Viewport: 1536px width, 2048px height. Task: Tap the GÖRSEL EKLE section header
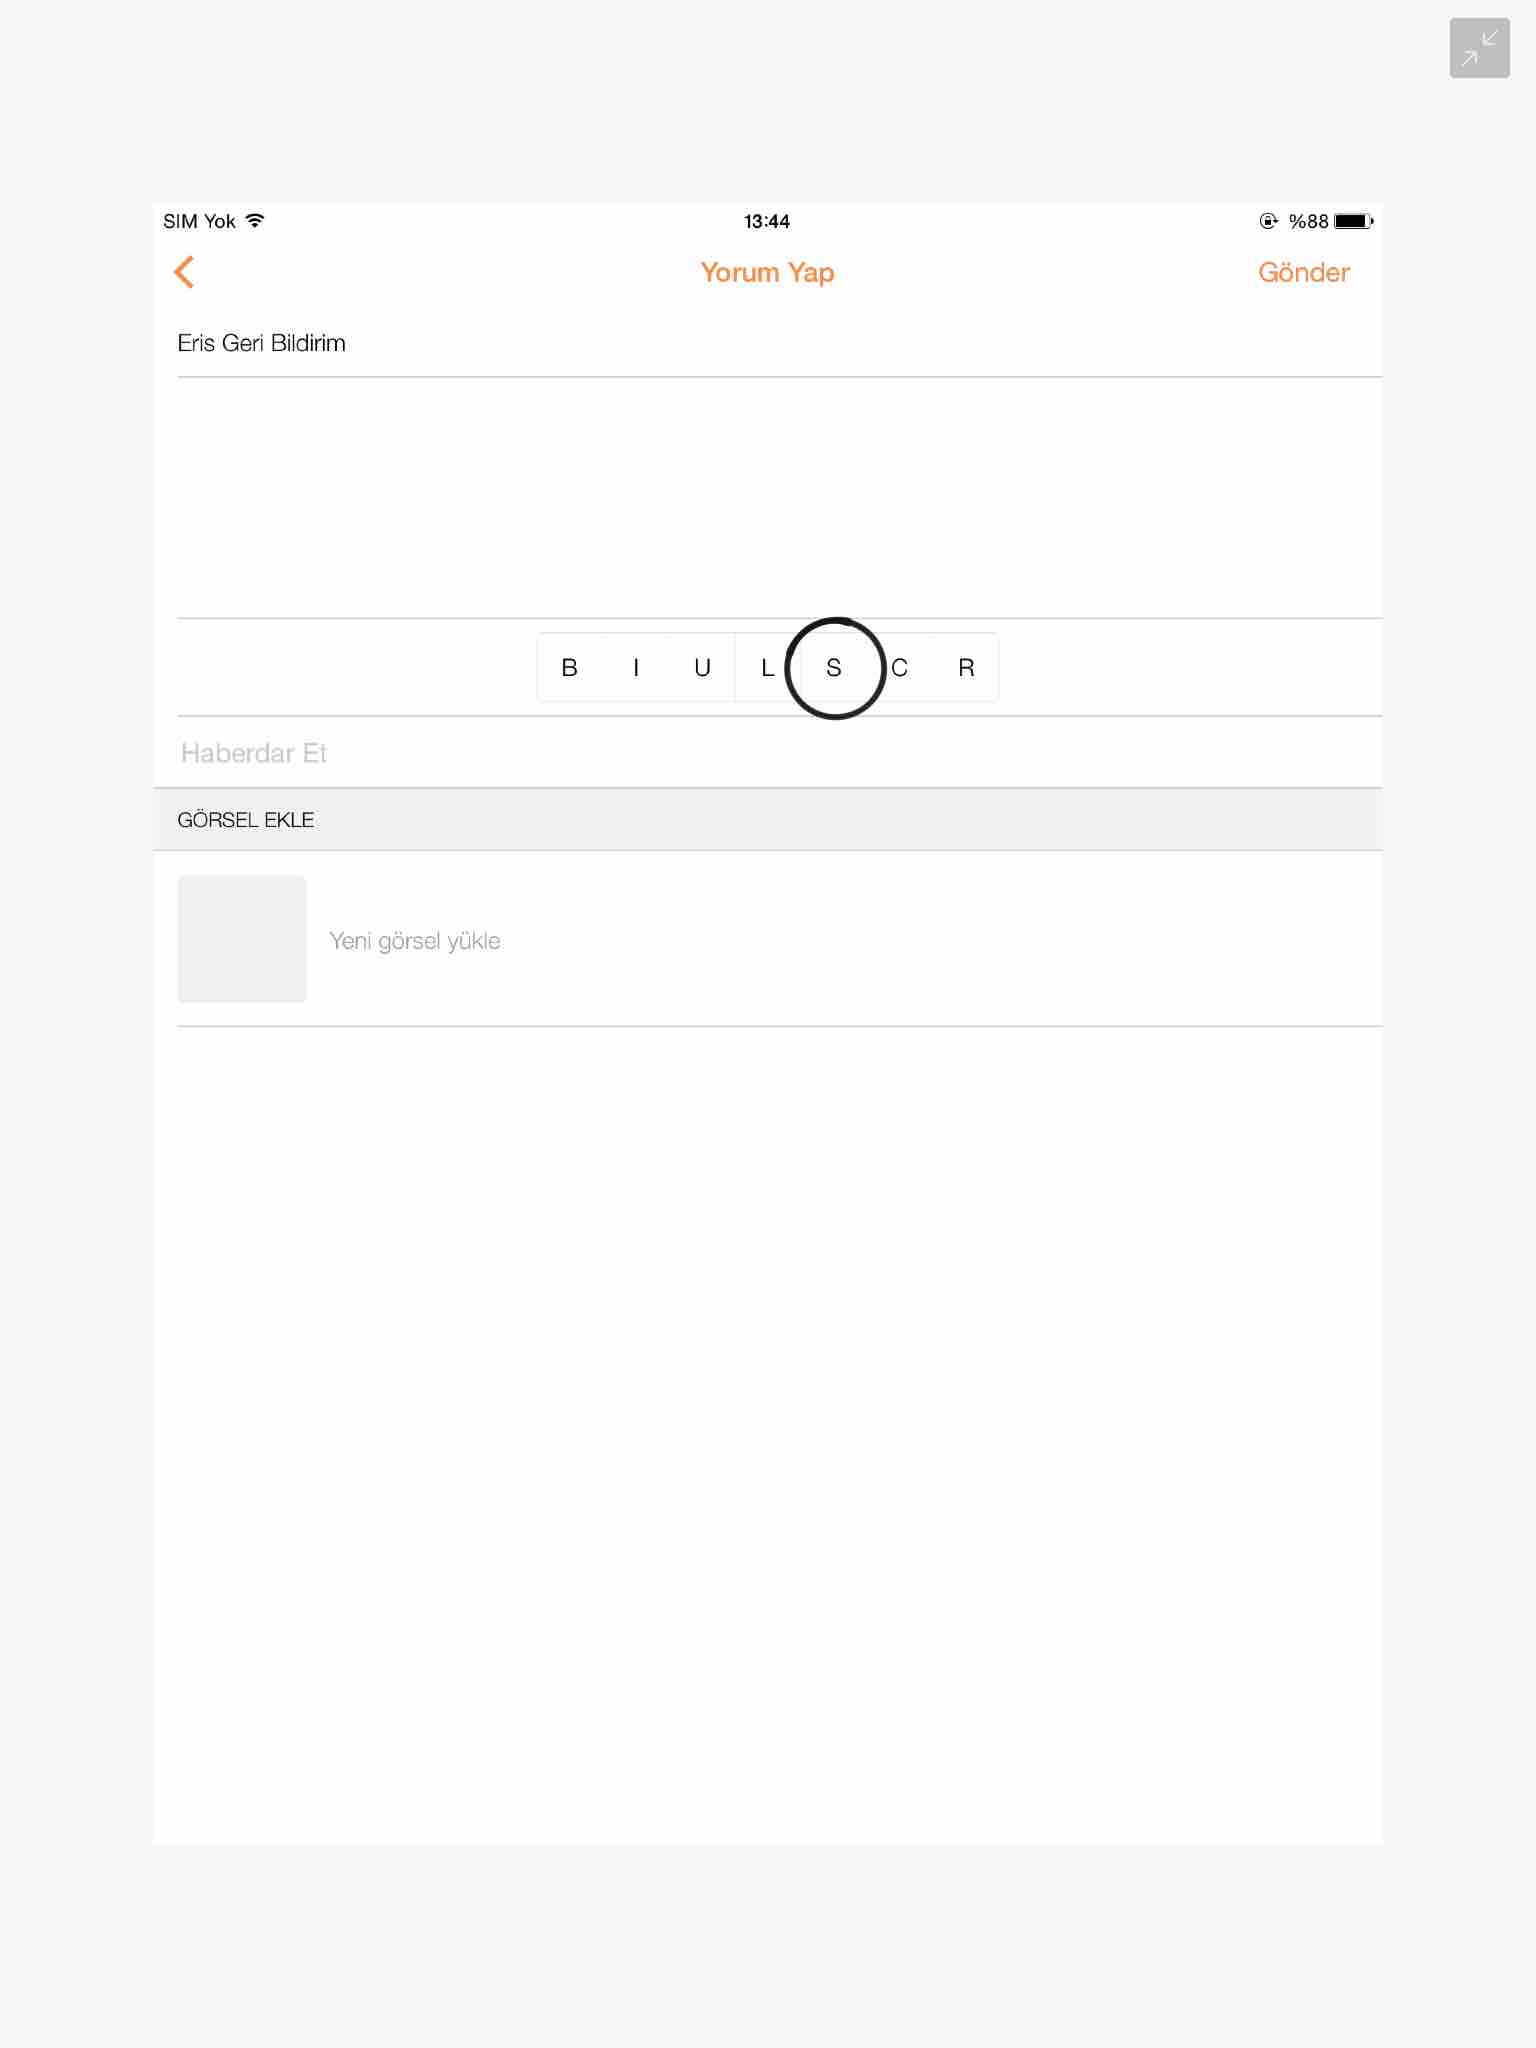[x=246, y=820]
